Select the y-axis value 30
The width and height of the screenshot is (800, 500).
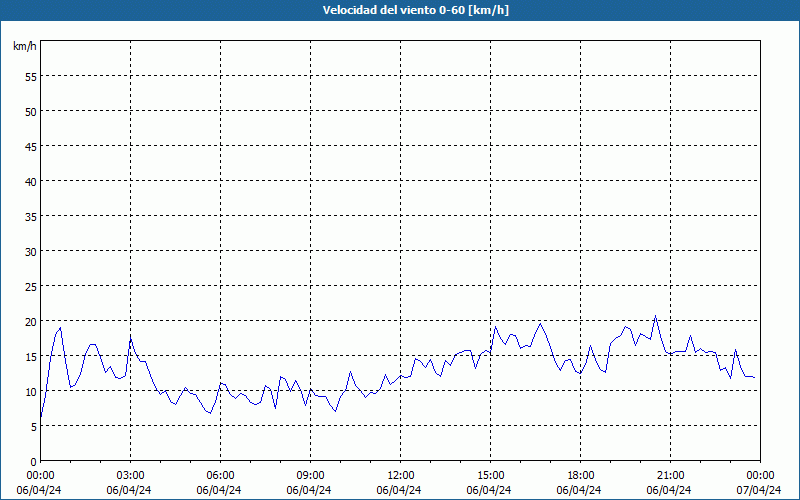pyautogui.click(x=30, y=252)
